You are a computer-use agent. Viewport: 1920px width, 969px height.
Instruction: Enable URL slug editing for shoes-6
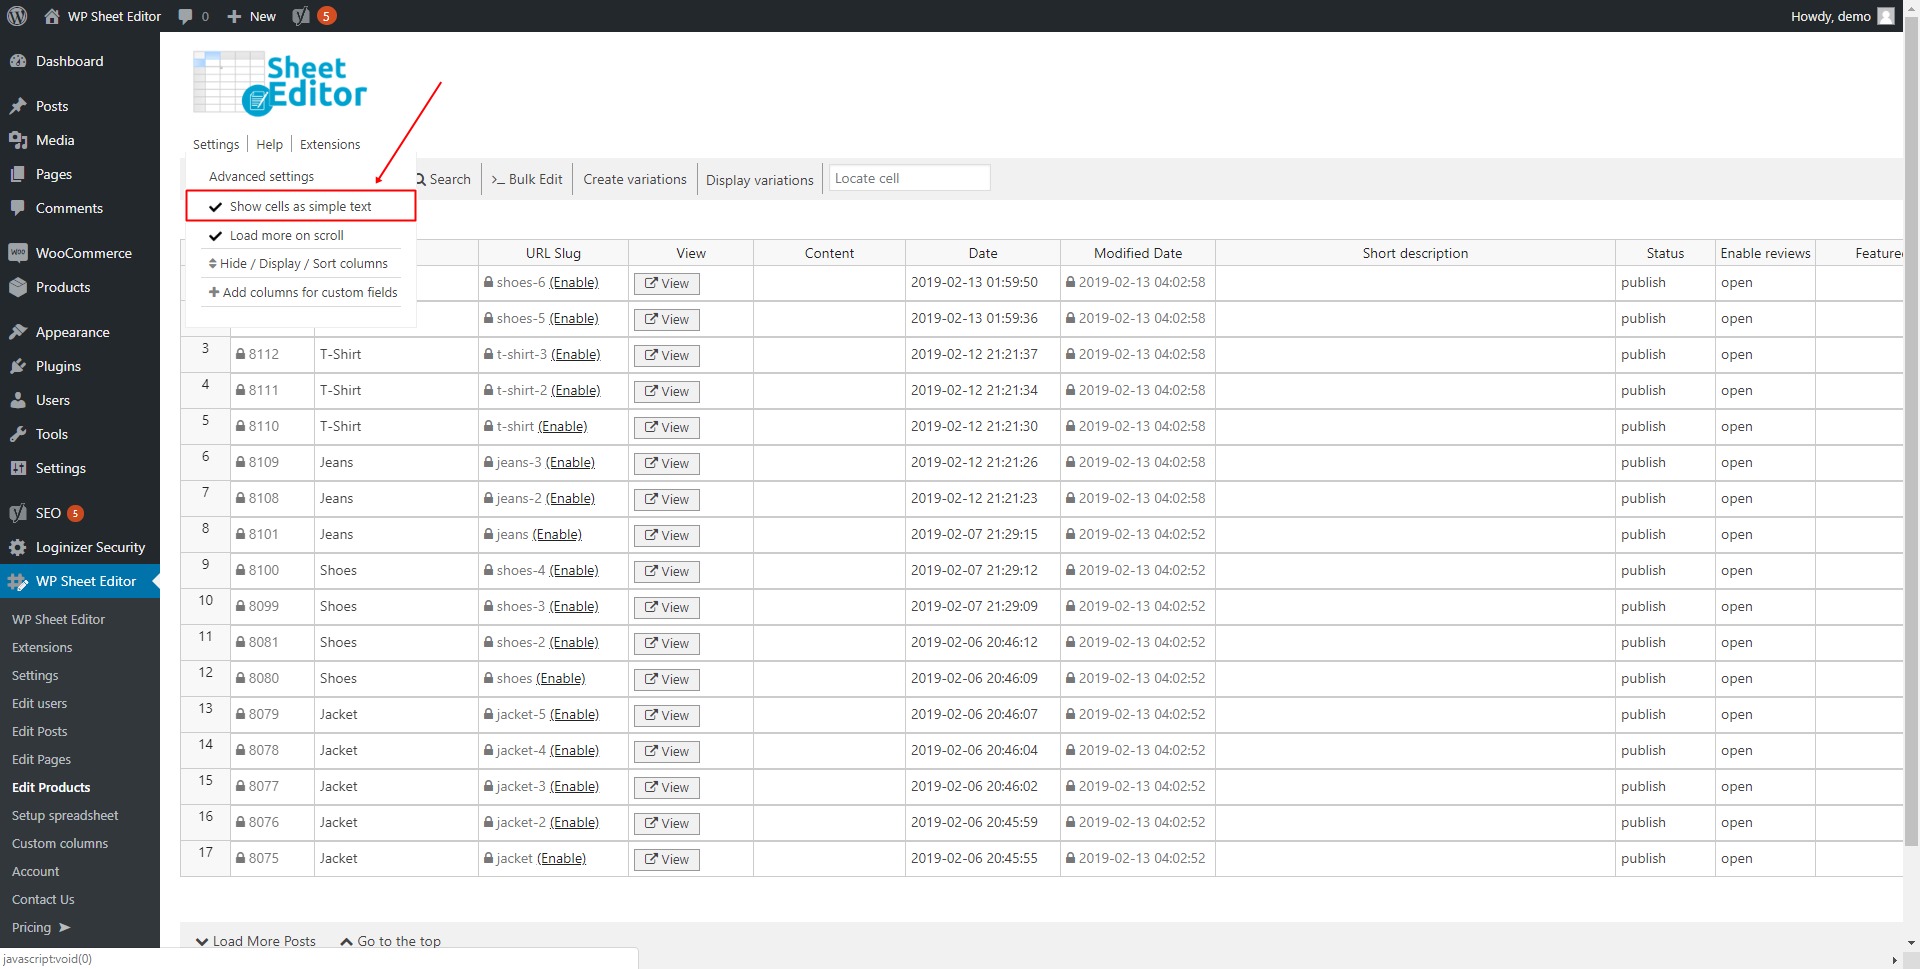(574, 283)
